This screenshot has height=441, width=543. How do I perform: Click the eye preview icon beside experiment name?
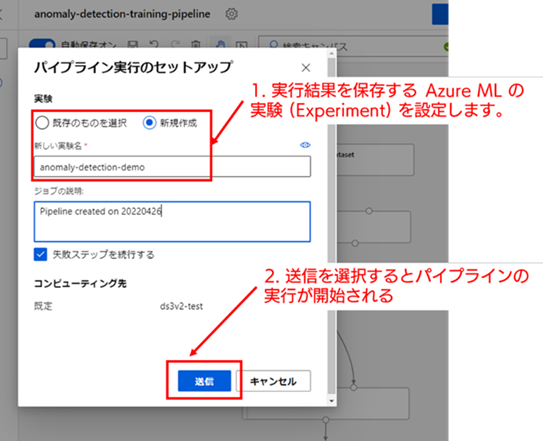305,145
